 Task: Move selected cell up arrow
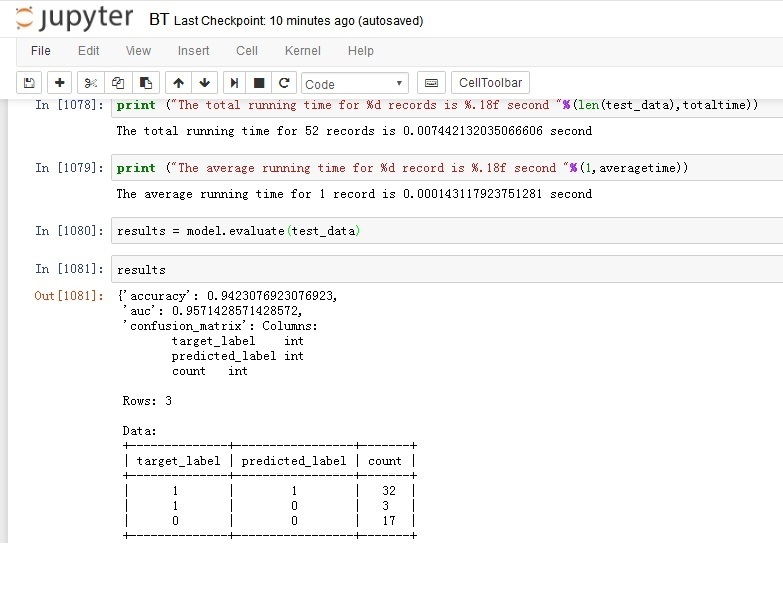pyautogui.click(x=178, y=83)
